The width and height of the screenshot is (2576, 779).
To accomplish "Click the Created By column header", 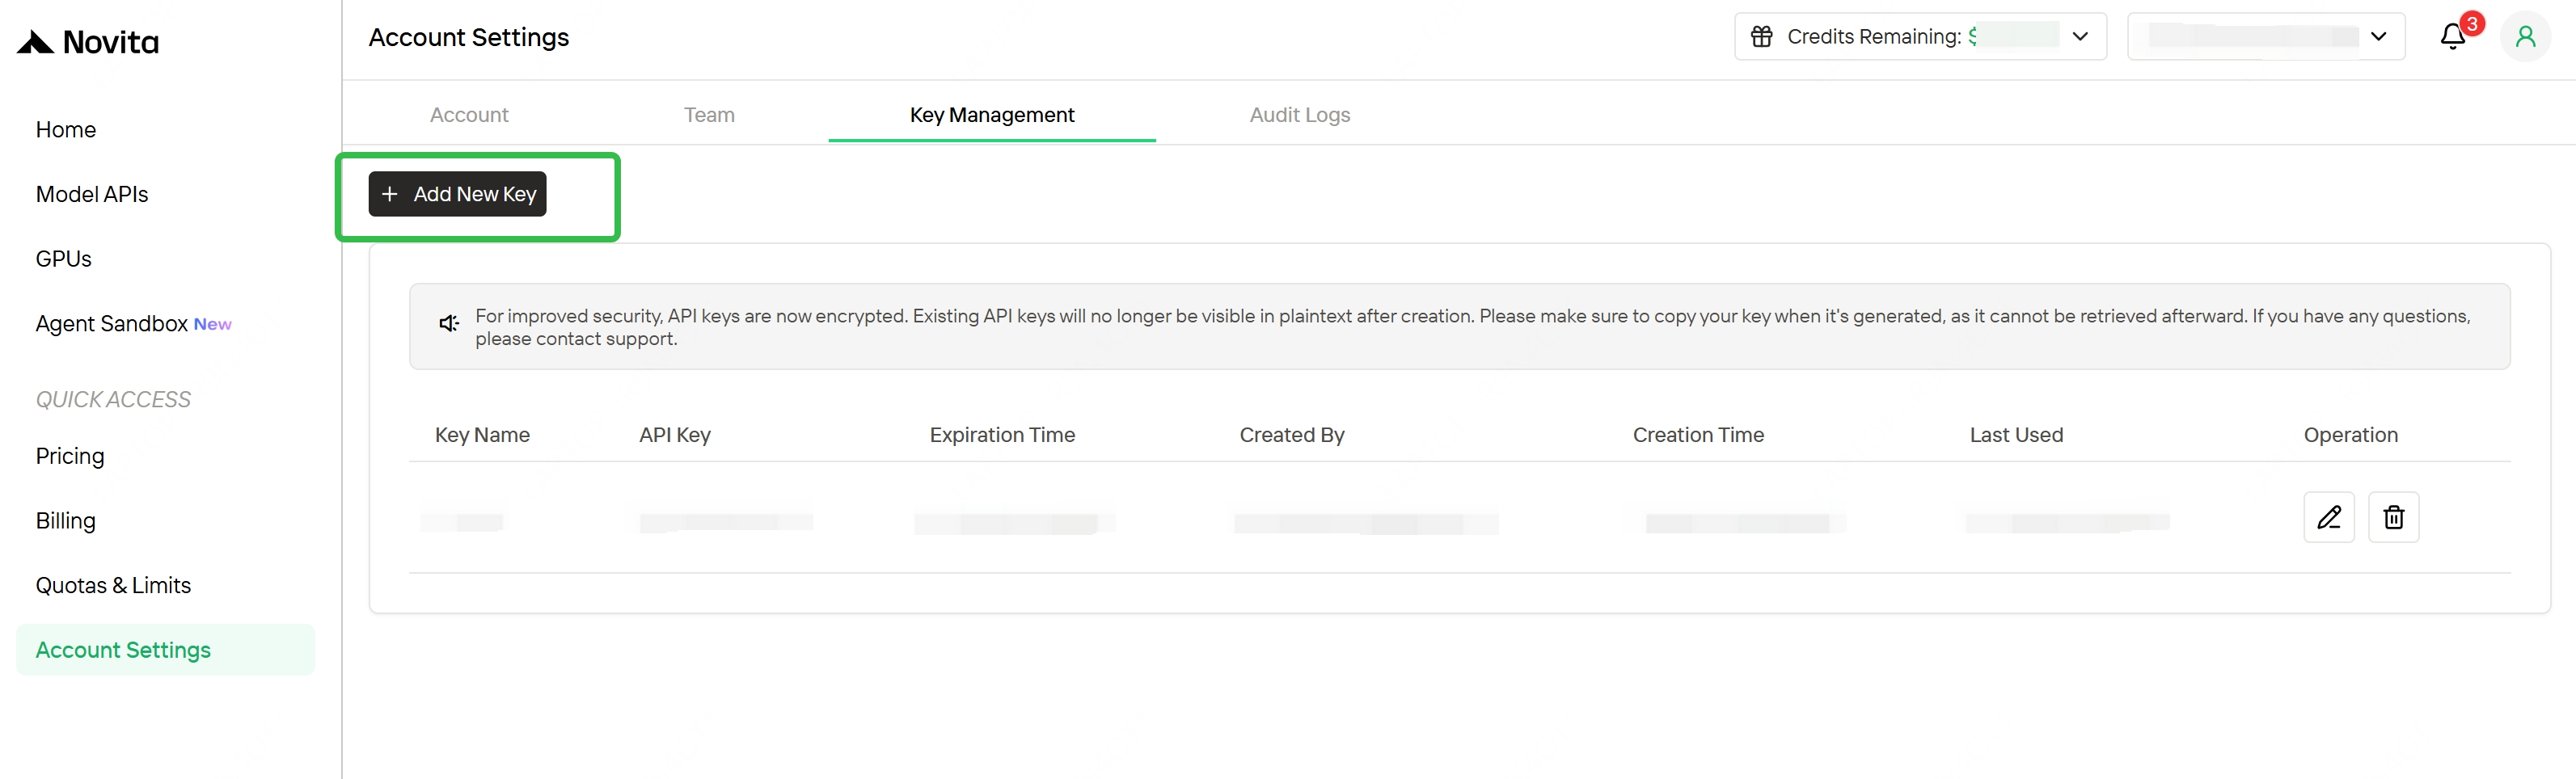I will (1292, 435).
